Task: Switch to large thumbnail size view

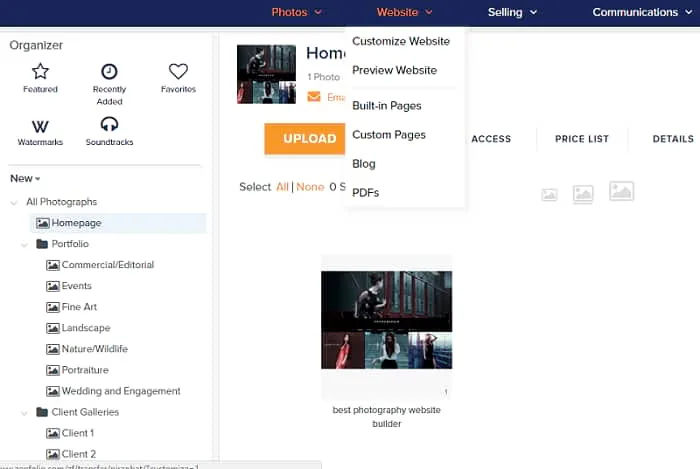Action: [621, 191]
